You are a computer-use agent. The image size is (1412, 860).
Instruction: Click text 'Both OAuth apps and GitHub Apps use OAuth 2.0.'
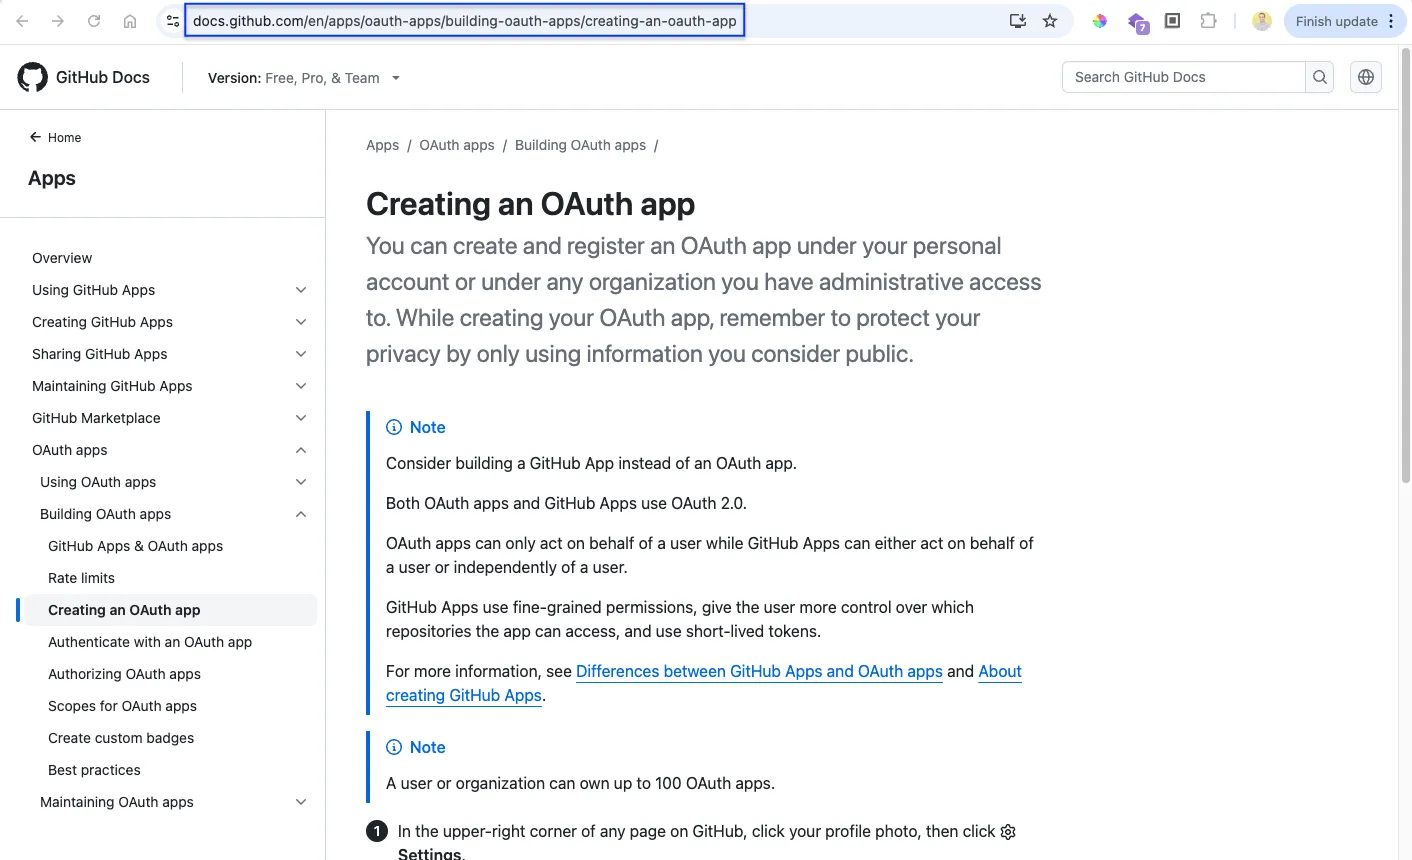click(x=566, y=503)
